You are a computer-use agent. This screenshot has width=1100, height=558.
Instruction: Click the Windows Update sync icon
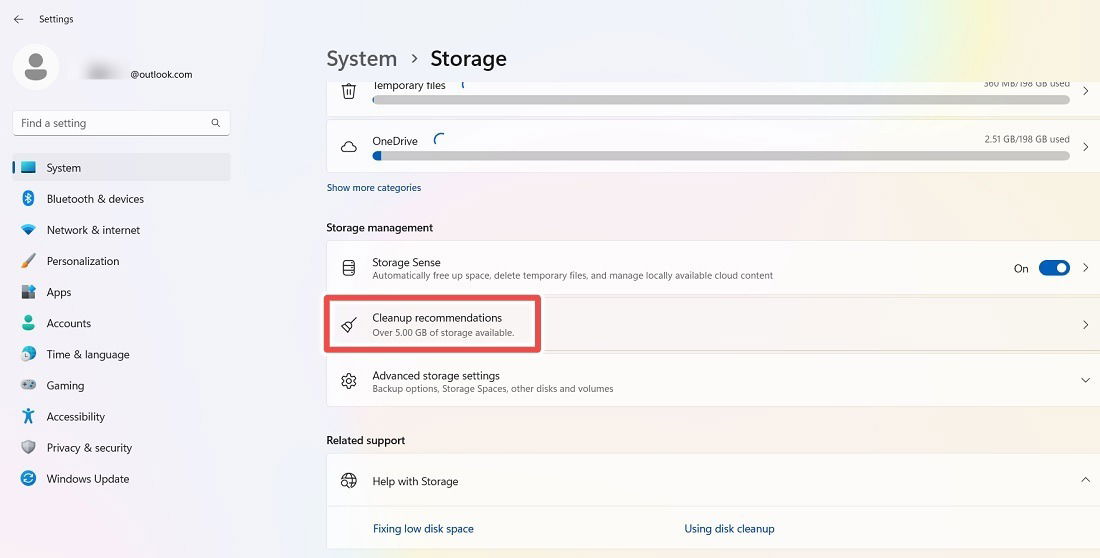click(x=28, y=479)
